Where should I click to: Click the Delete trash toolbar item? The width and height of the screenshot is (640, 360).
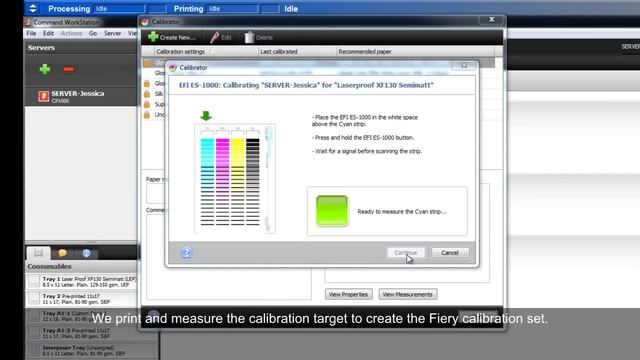click(x=258, y=38)
